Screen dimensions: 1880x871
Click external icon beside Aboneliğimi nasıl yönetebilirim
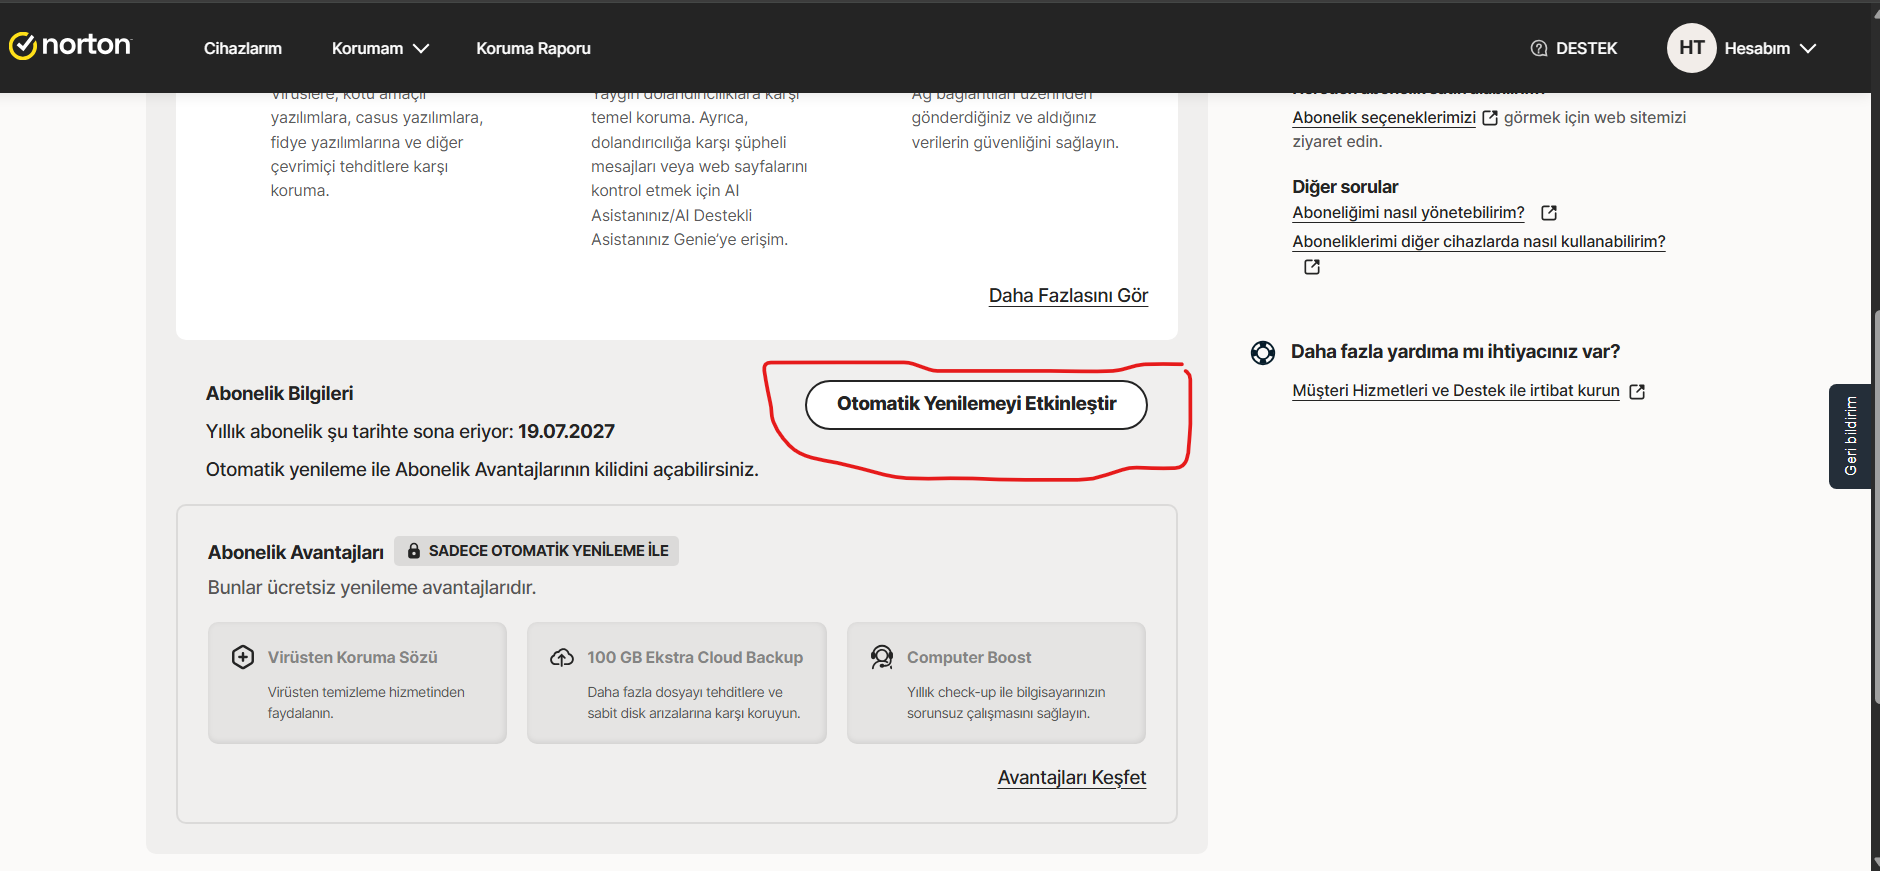pyautogui.click(x=1549, y=213)
